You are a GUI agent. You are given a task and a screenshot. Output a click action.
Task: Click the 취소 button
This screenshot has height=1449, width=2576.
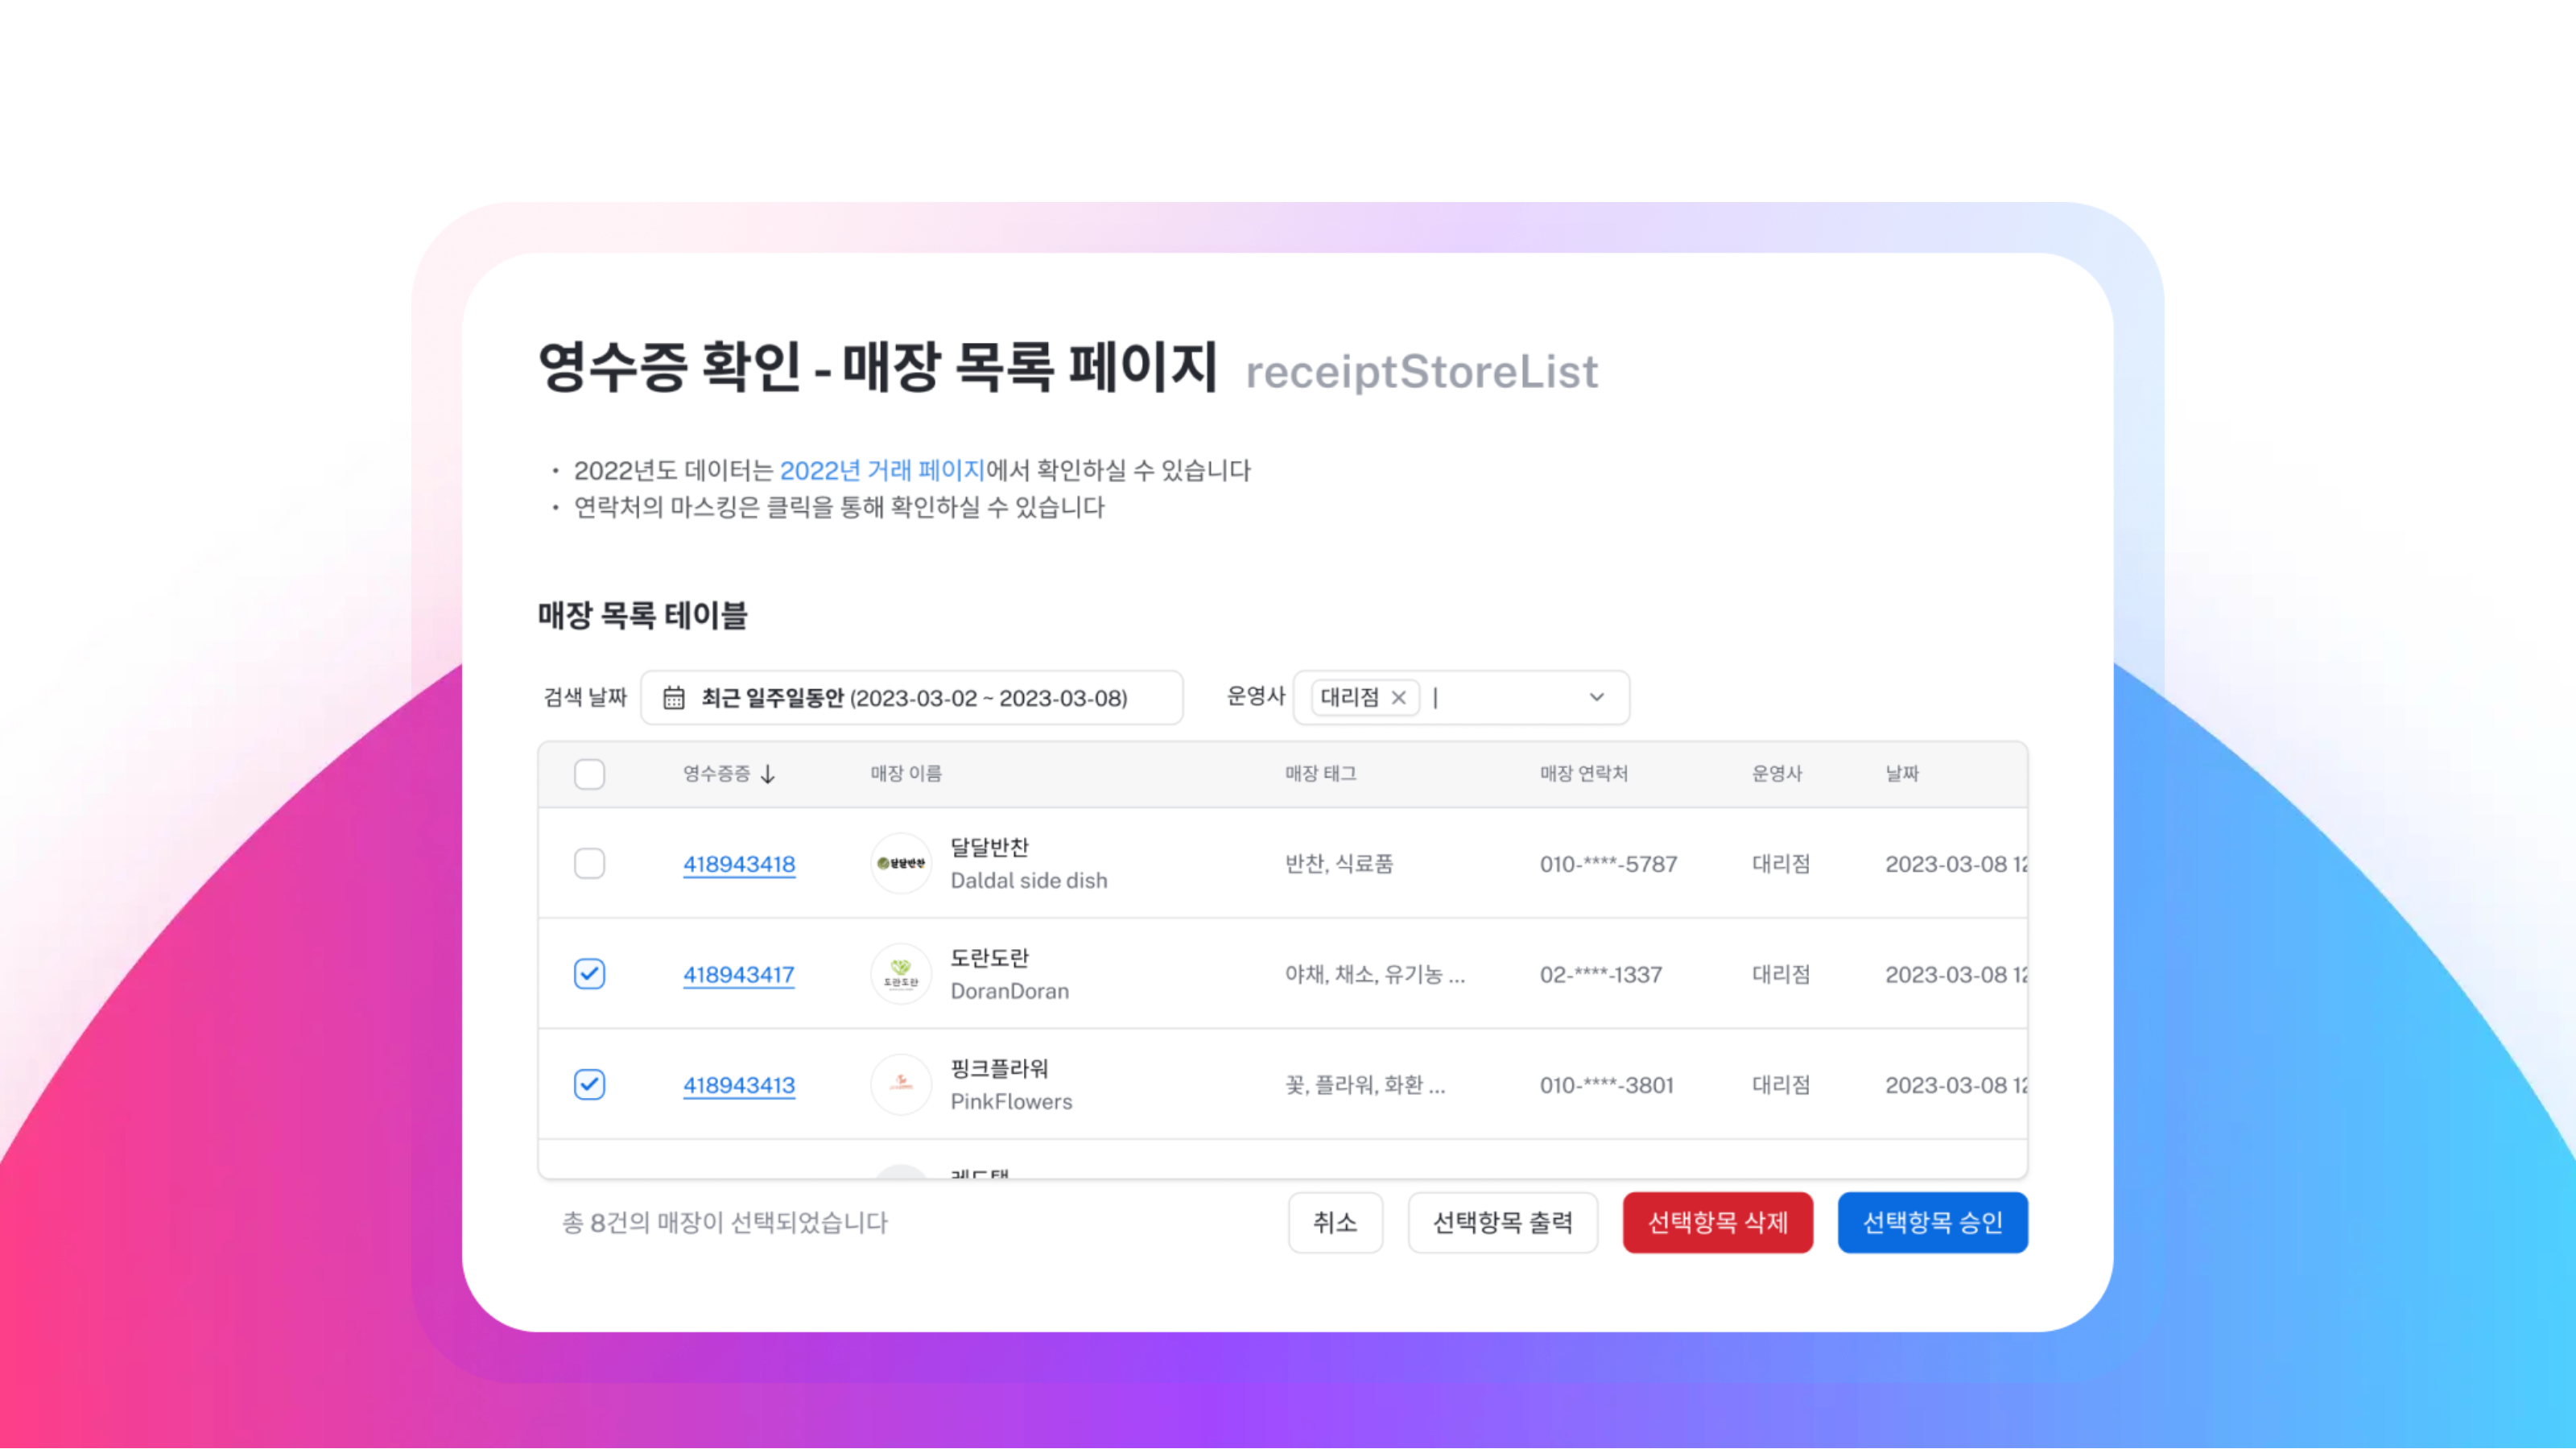tap(1335, 1222)
